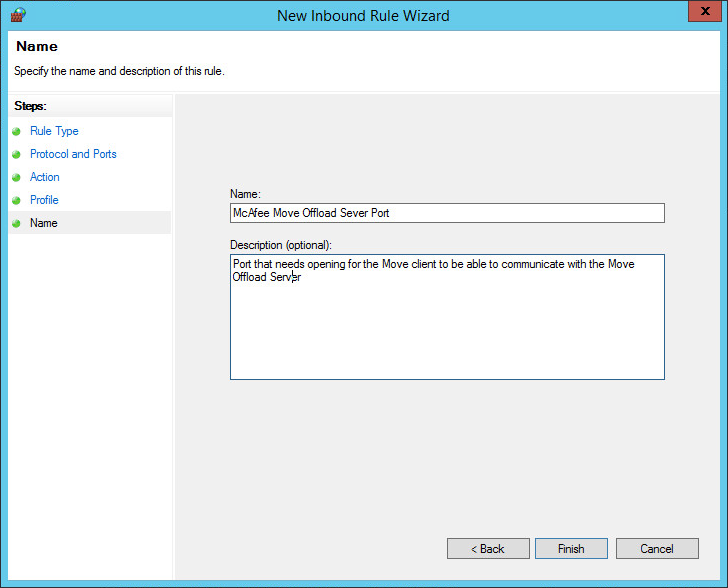Screen dimensions: 728x588
Task: Click the 'Description (optional):' label
Action: pyautogui.click(x=281, y=245)
